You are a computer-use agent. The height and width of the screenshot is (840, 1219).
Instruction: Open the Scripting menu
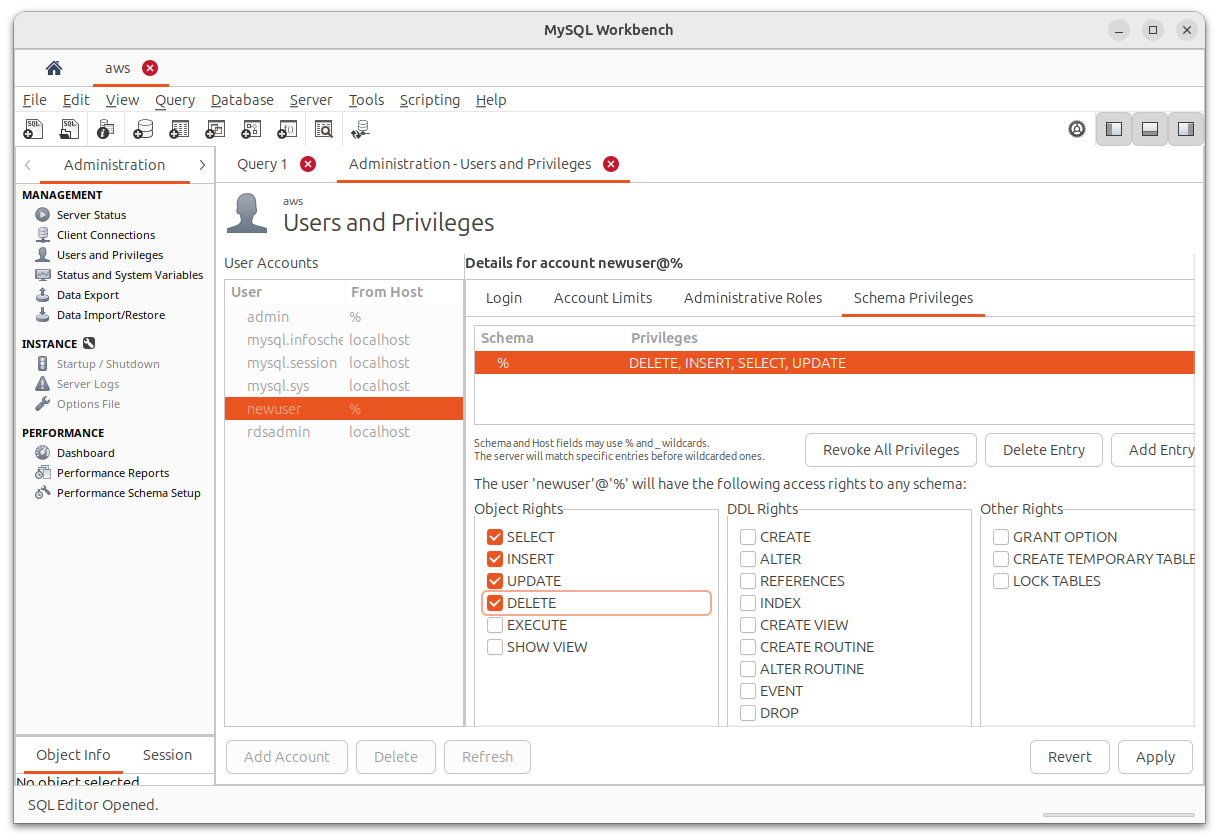coord(430,100)
